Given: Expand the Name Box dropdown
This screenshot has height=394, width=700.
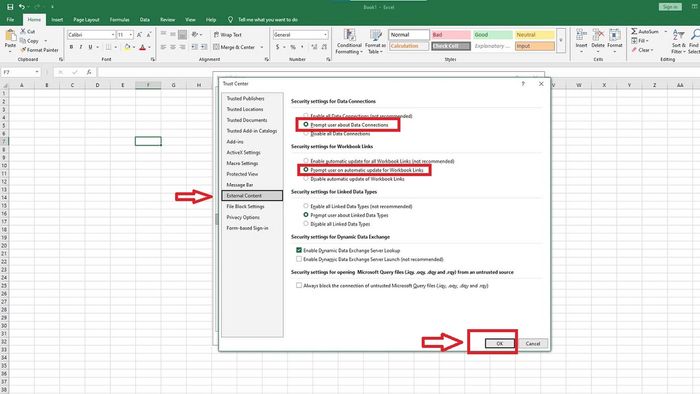Looking at the screenshot, I should click(37, 72).
